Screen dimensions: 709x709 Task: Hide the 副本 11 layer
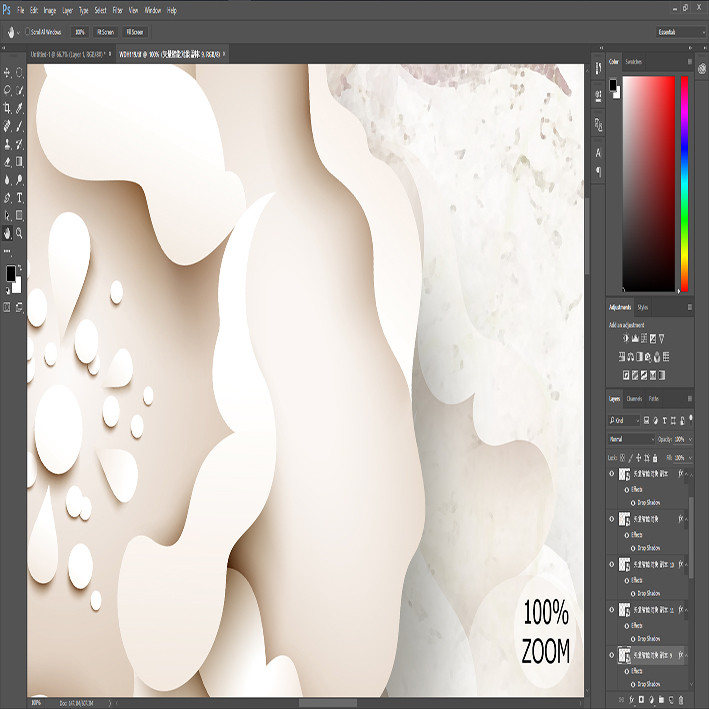coord(612,609)
